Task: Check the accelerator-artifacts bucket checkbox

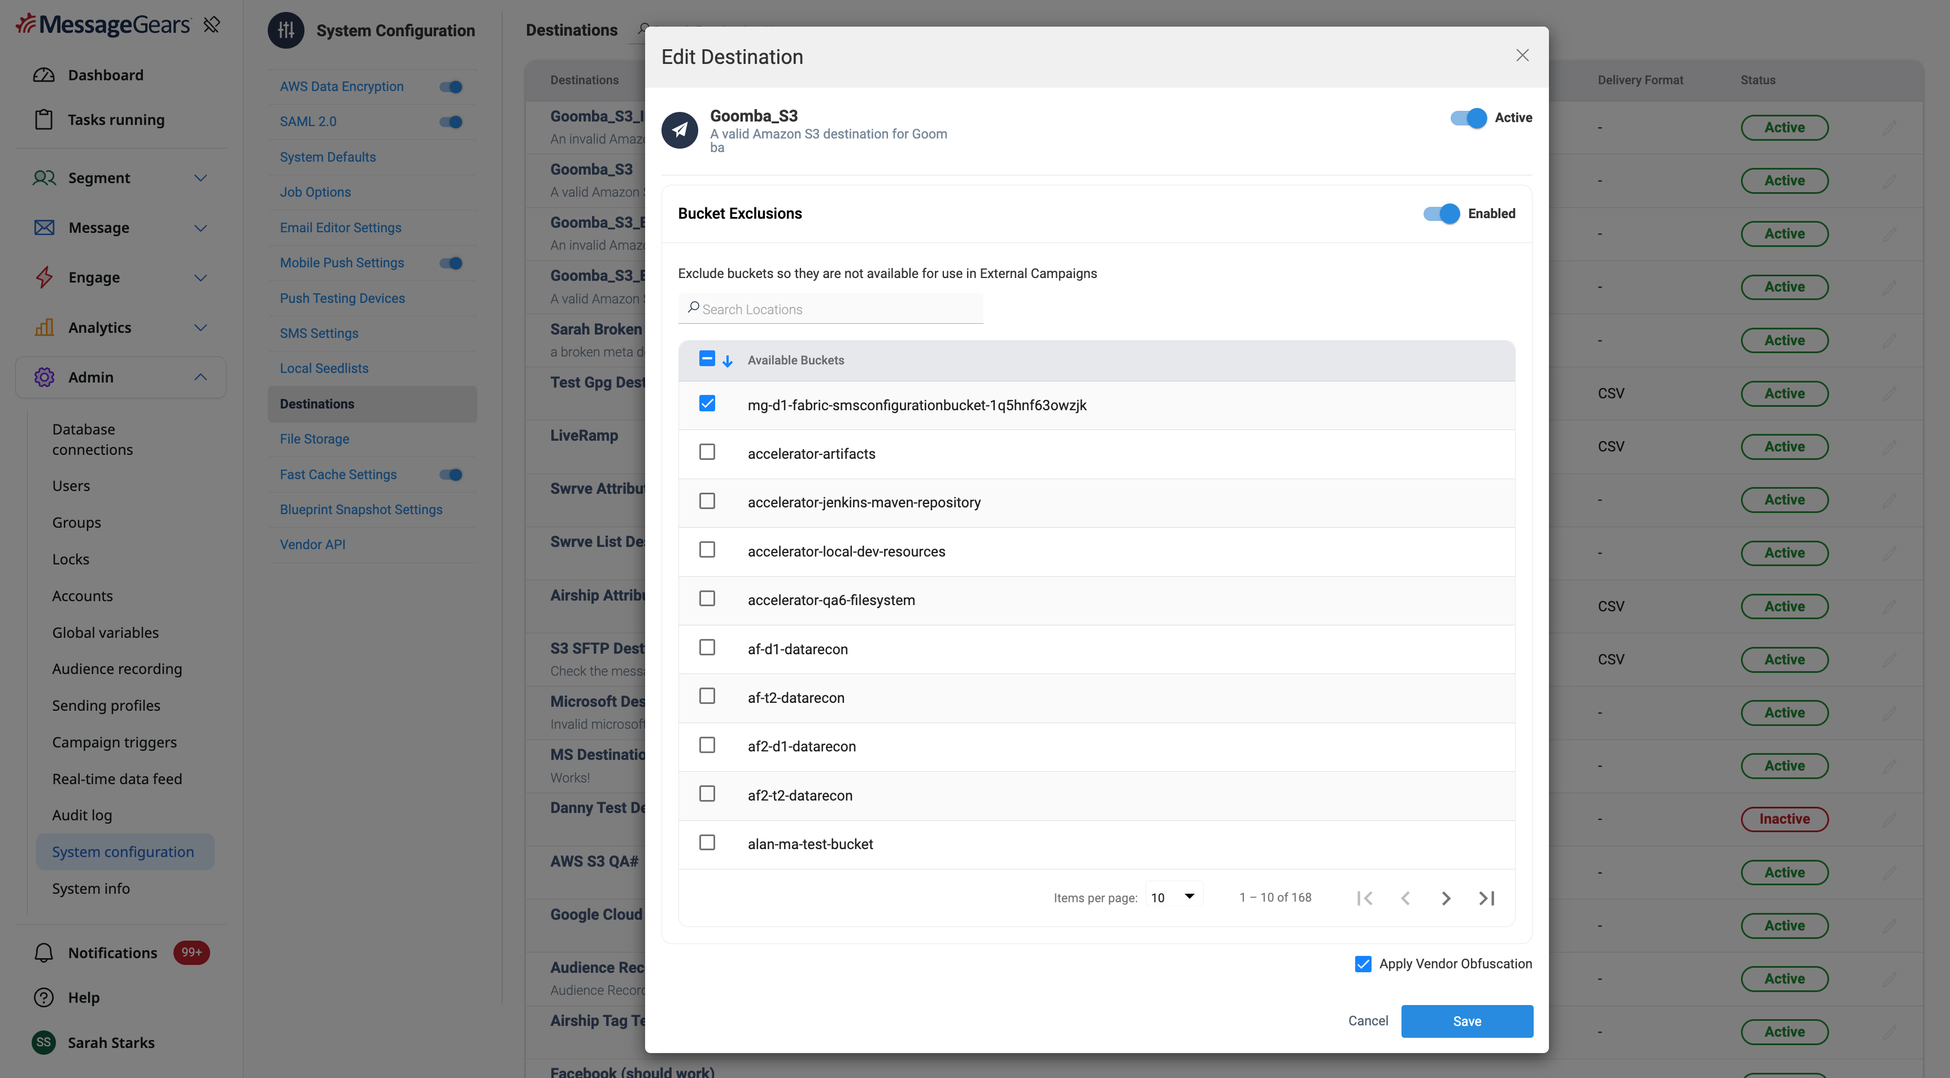Action: 707,452
